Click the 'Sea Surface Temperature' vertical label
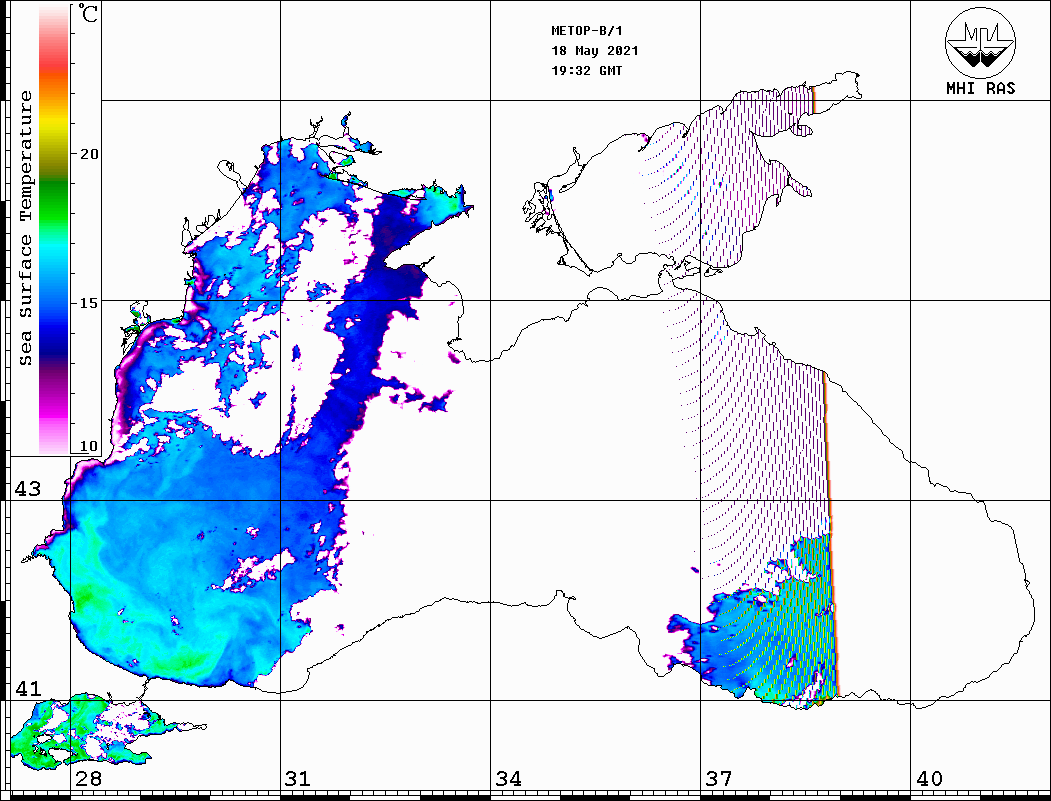Image resolution: width=1051 pixels, height=801 pixels. pyautogui.click(x=25, y=228)
